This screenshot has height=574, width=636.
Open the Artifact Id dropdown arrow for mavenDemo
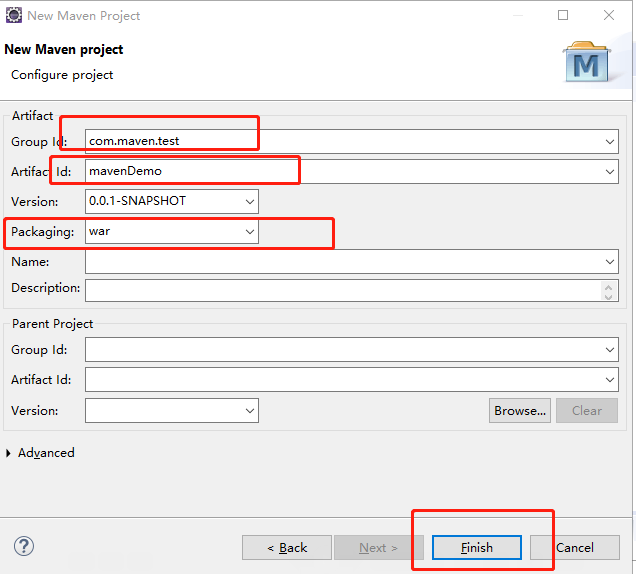(x=609, y=172)
